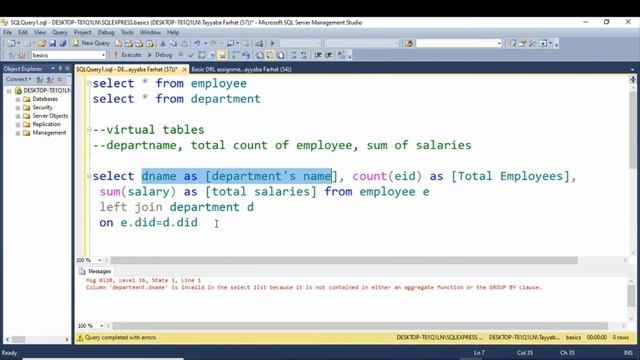Click the Object Explorer disconnect icon
640x360 pixels.
(x=49, y=79)
